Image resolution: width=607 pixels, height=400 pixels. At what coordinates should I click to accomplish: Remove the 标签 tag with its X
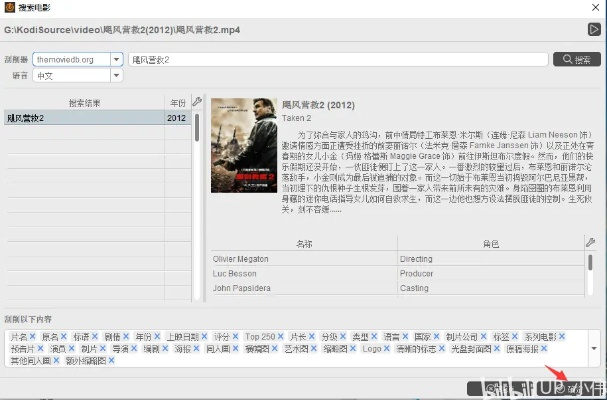515,336
